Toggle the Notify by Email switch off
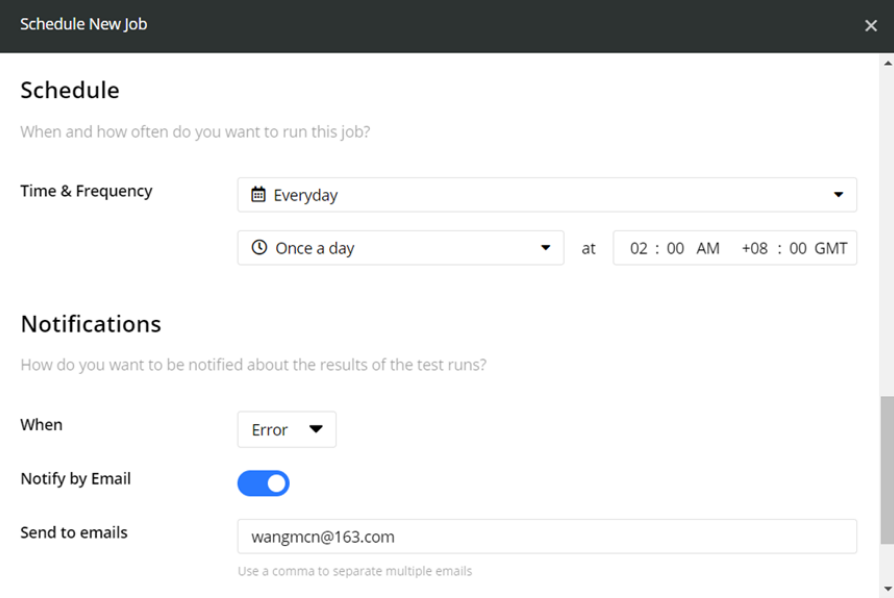The width and height of the screenshot is (894, 598). coord(263,483)
